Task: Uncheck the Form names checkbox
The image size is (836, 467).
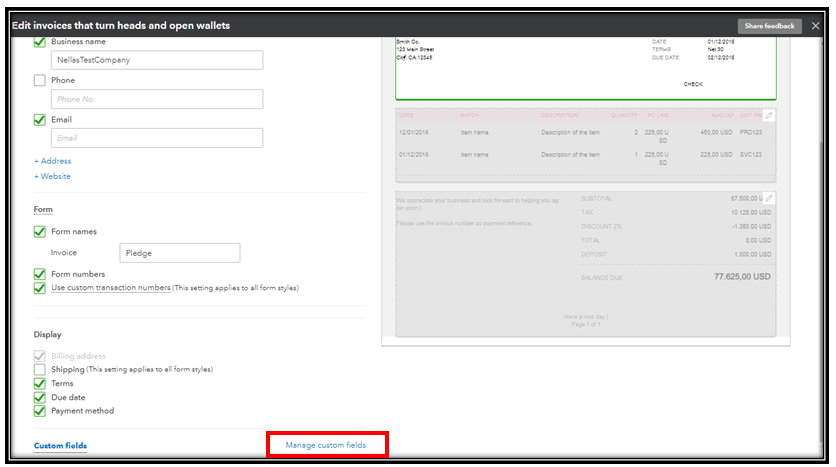Action: click(x=40, y=232)
